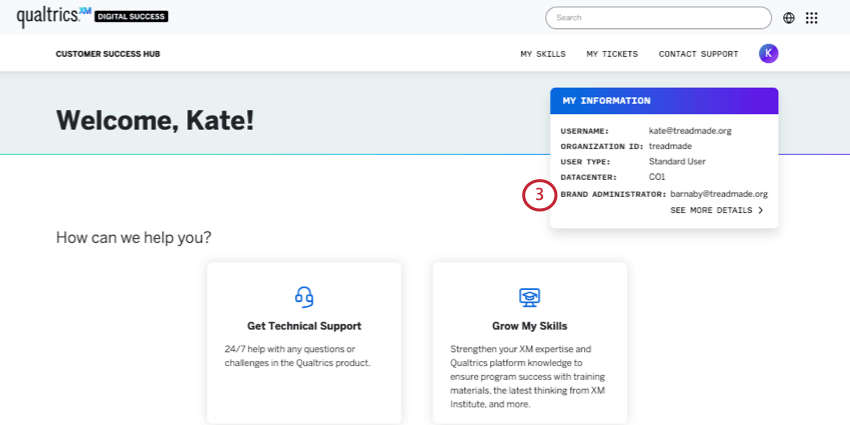Click the BRAND ADMINISTRATOR: label
This screenshot has height=425, width=850.
(614, 194)
